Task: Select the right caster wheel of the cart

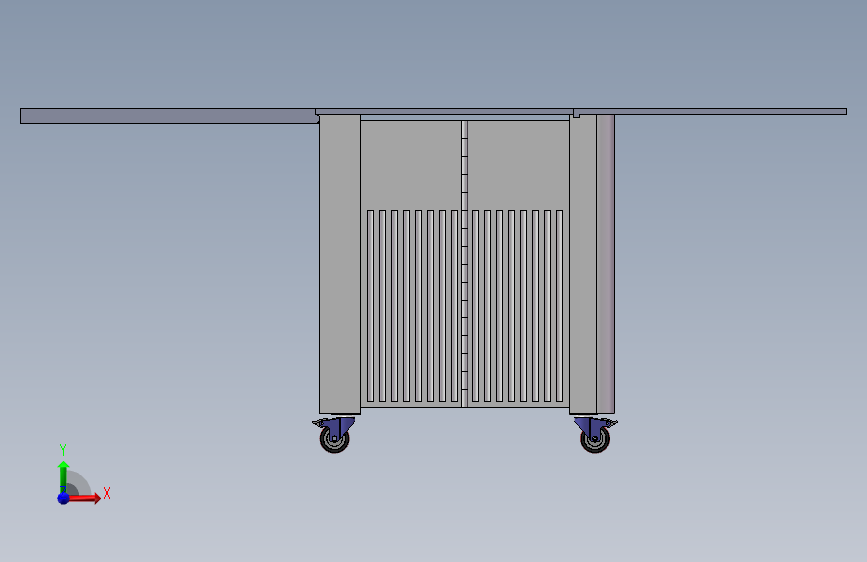Action: click(595, 439)
